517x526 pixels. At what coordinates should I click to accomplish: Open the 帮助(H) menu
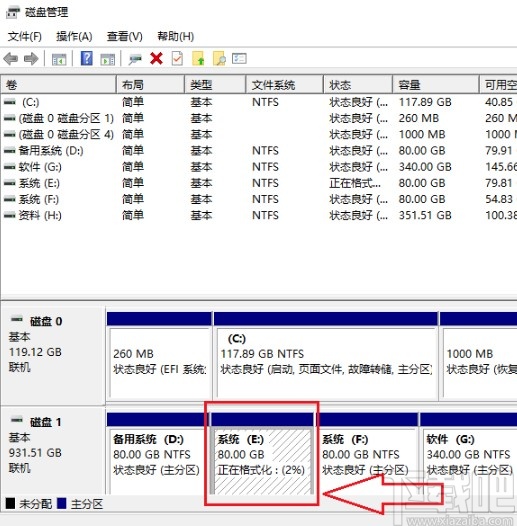click(x=176, y=36)
